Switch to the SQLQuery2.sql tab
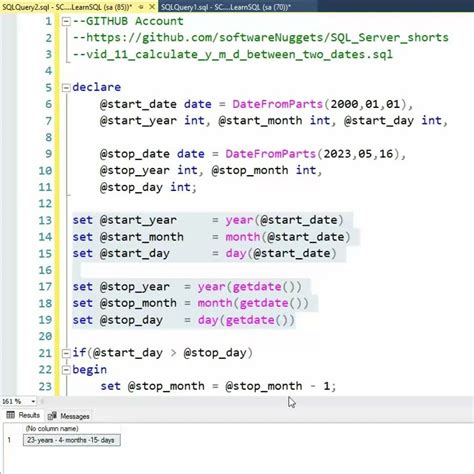 [67, 7]
